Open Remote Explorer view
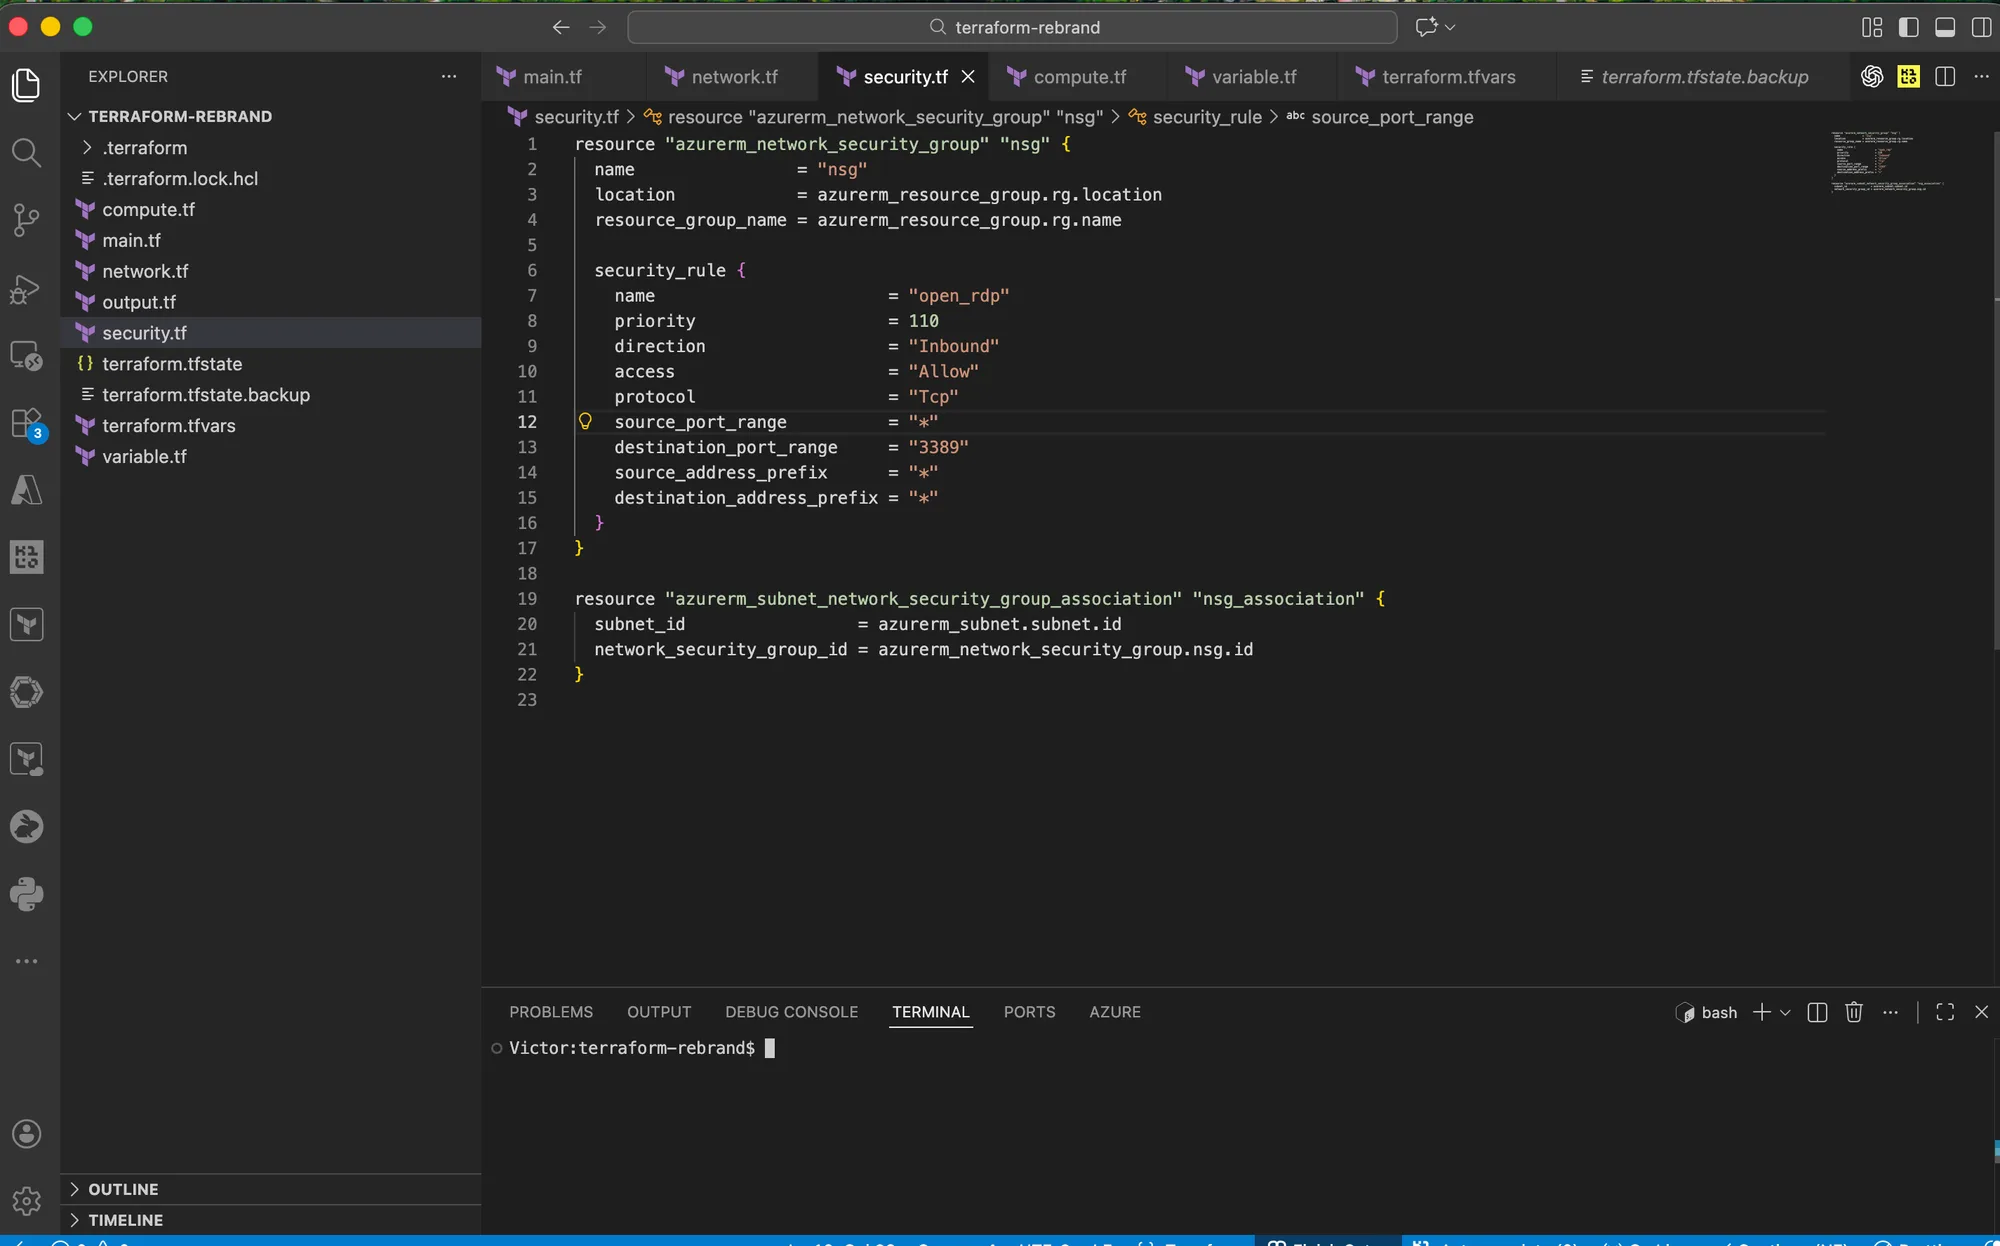Image resolution: width=2000 pixels, height=1246 pixels. pos(27,355)
